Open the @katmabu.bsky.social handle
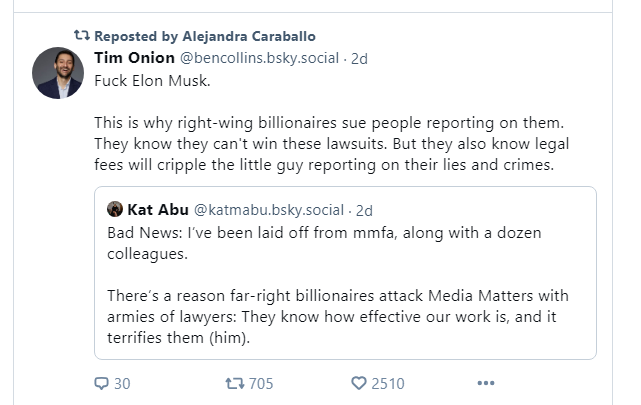The image size is (641, 405). [x=269, y=210]
